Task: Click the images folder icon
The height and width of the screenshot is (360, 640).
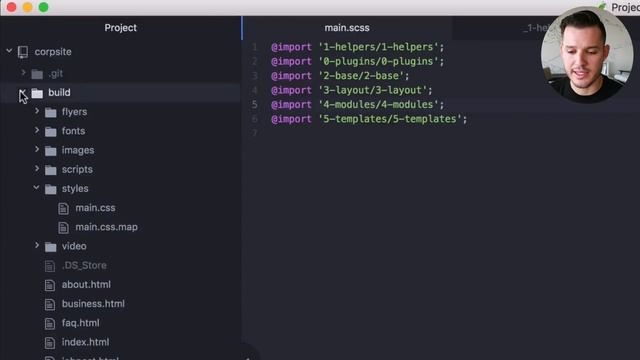Action: (51, 151)
